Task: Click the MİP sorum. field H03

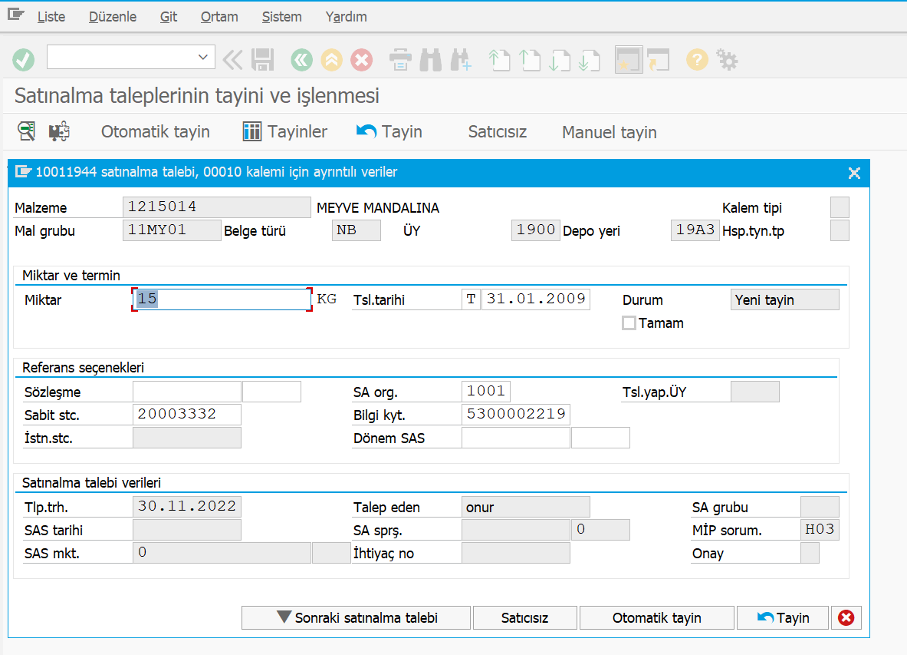Action: click(819, 530)
